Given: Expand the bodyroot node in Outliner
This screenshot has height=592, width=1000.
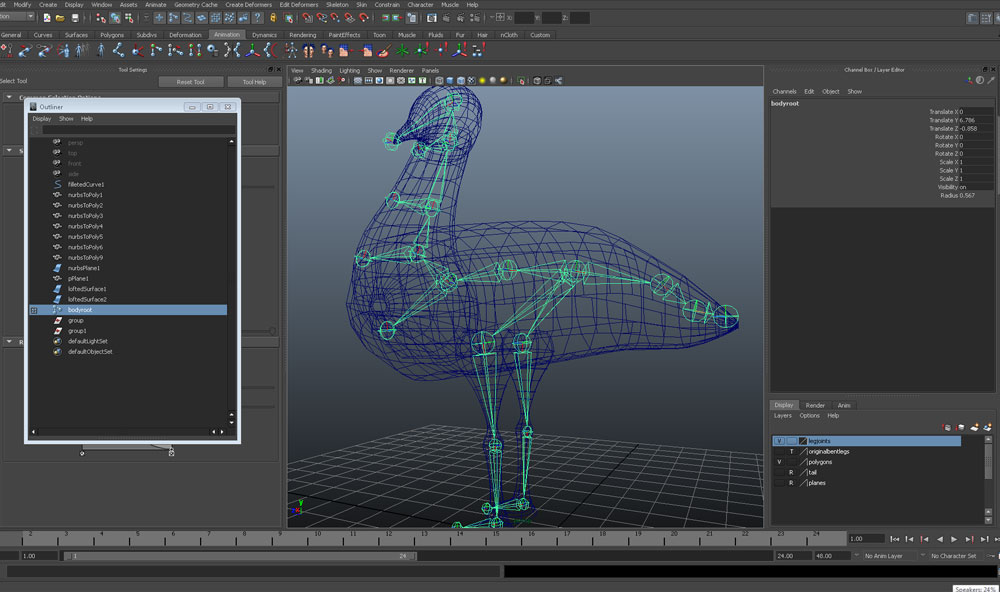Looking at the screenshot, I should click(34, 310).
